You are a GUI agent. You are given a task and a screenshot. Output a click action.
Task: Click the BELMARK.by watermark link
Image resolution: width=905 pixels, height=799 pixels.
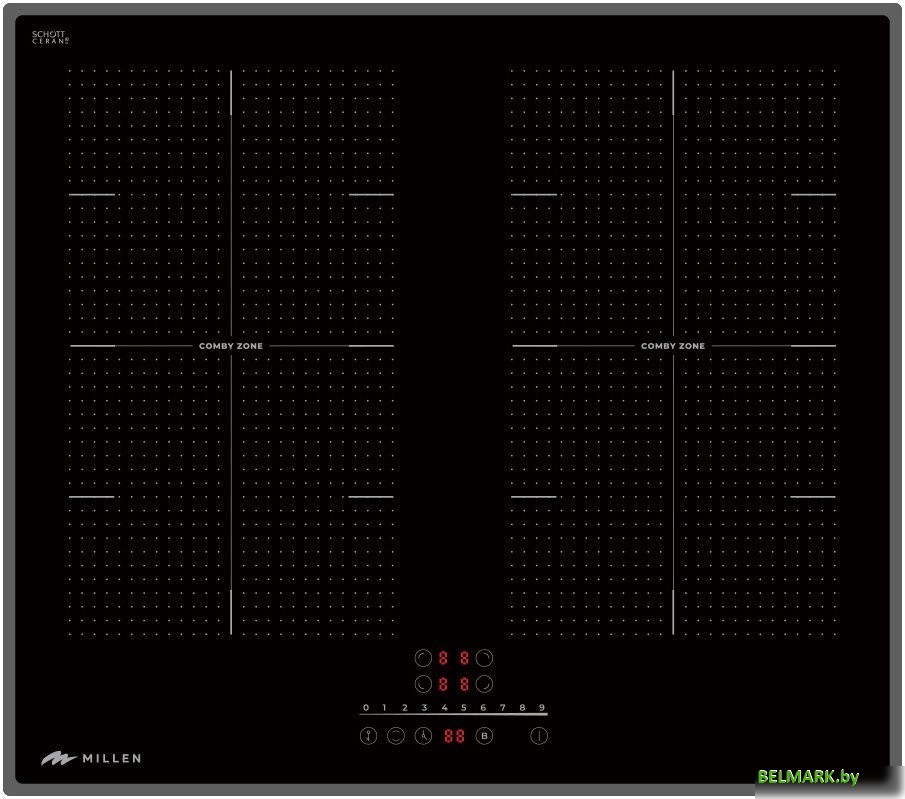pyautogui.click(x=808, y=777)
